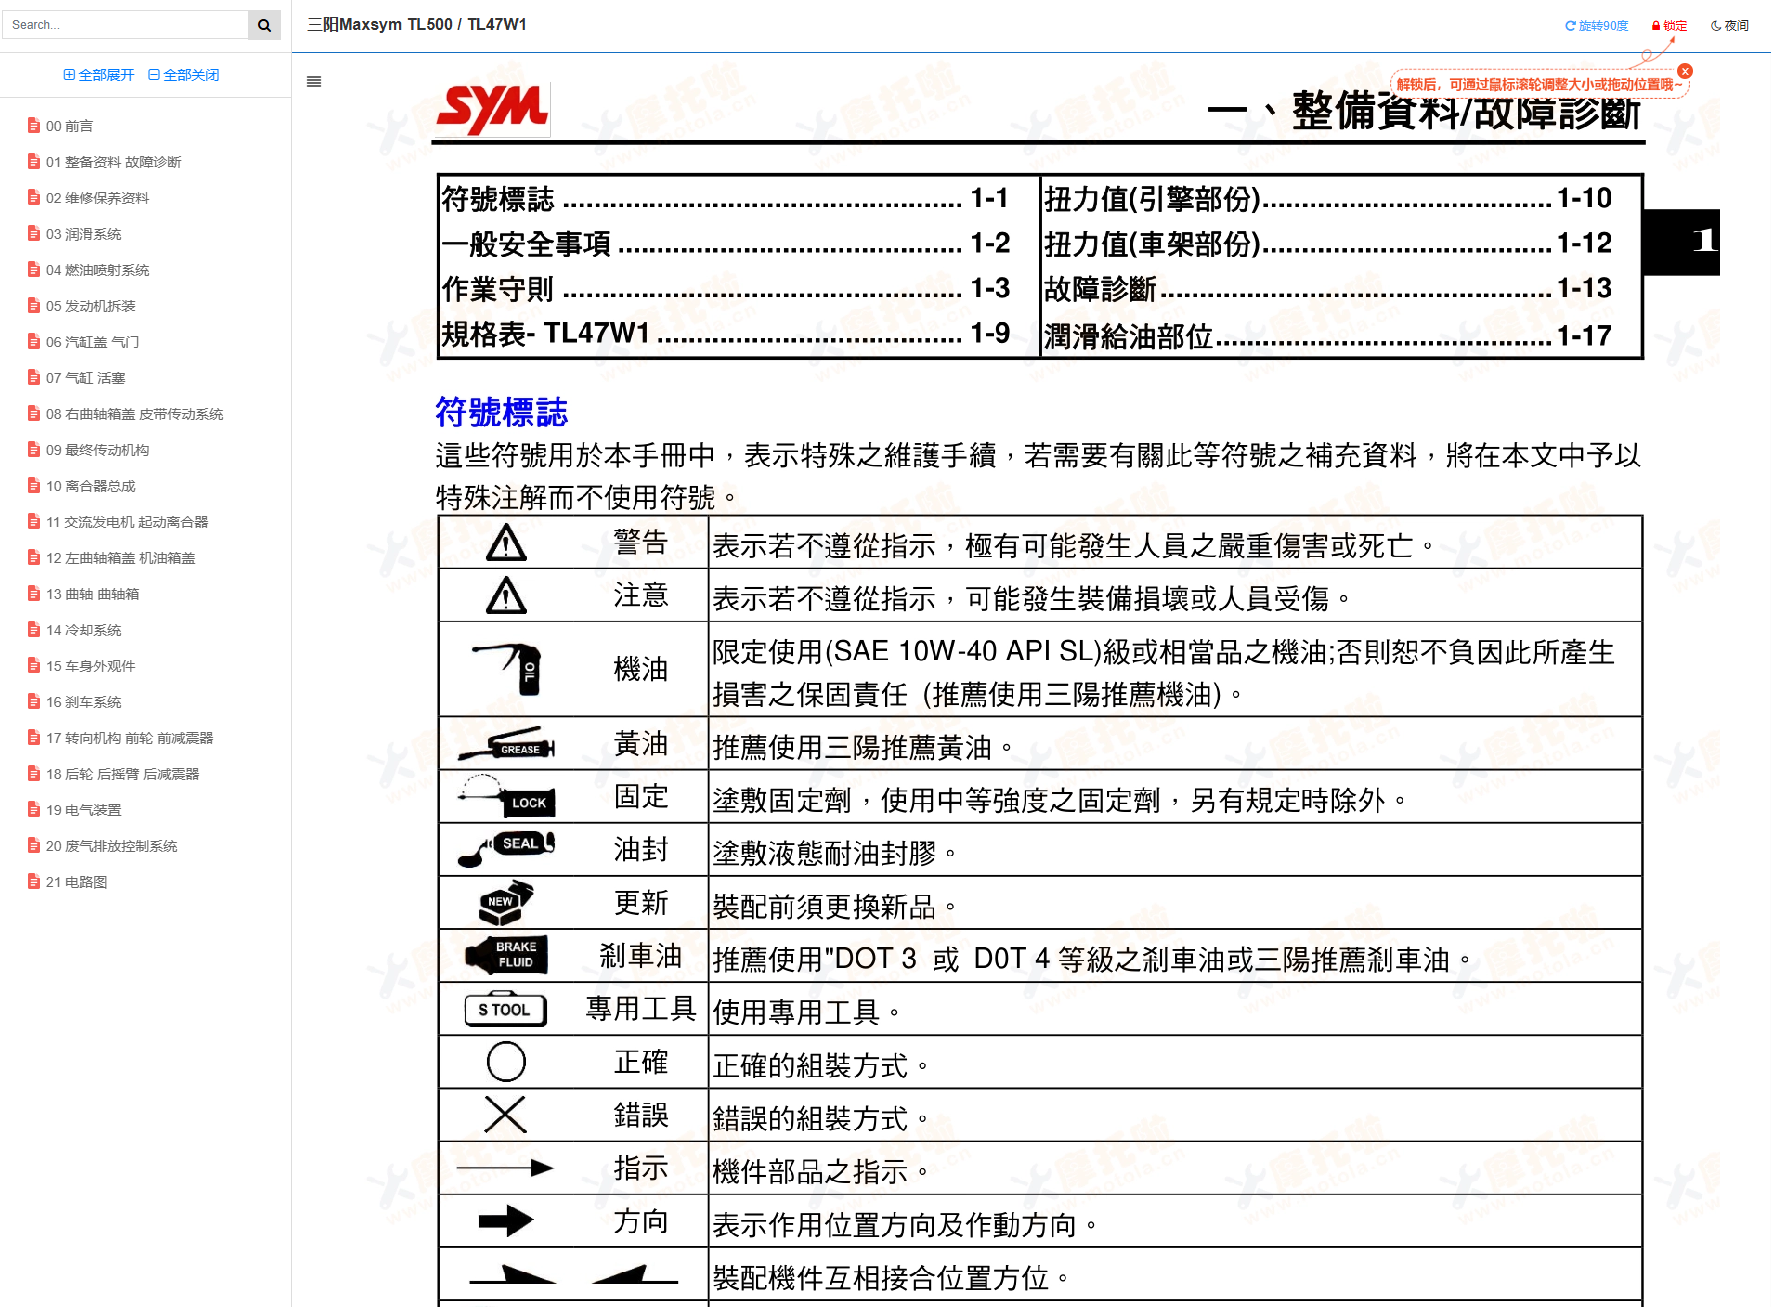The height and width of the screenshot is (1307, 1771).
Task: Click the 警告 warning triangle symbol
Action: pos(506,543)
